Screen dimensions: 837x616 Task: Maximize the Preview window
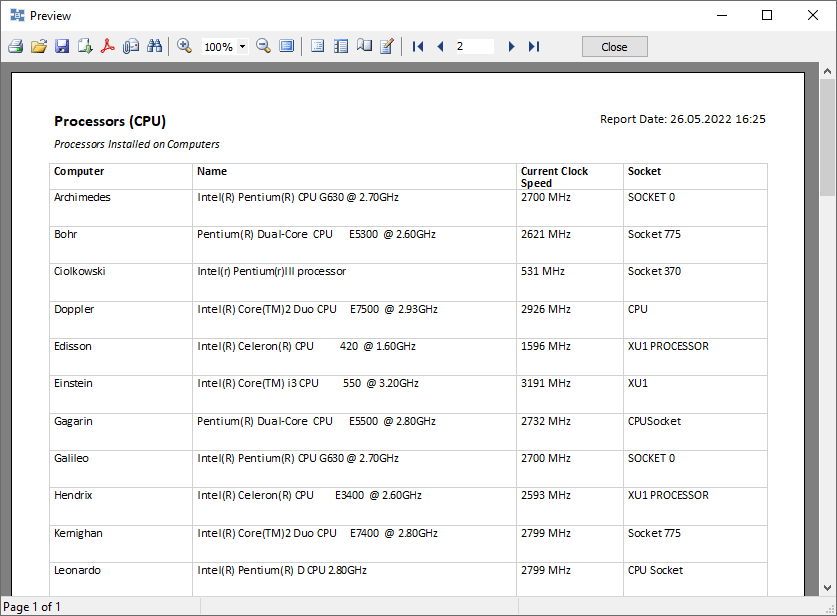pos(767,15)
